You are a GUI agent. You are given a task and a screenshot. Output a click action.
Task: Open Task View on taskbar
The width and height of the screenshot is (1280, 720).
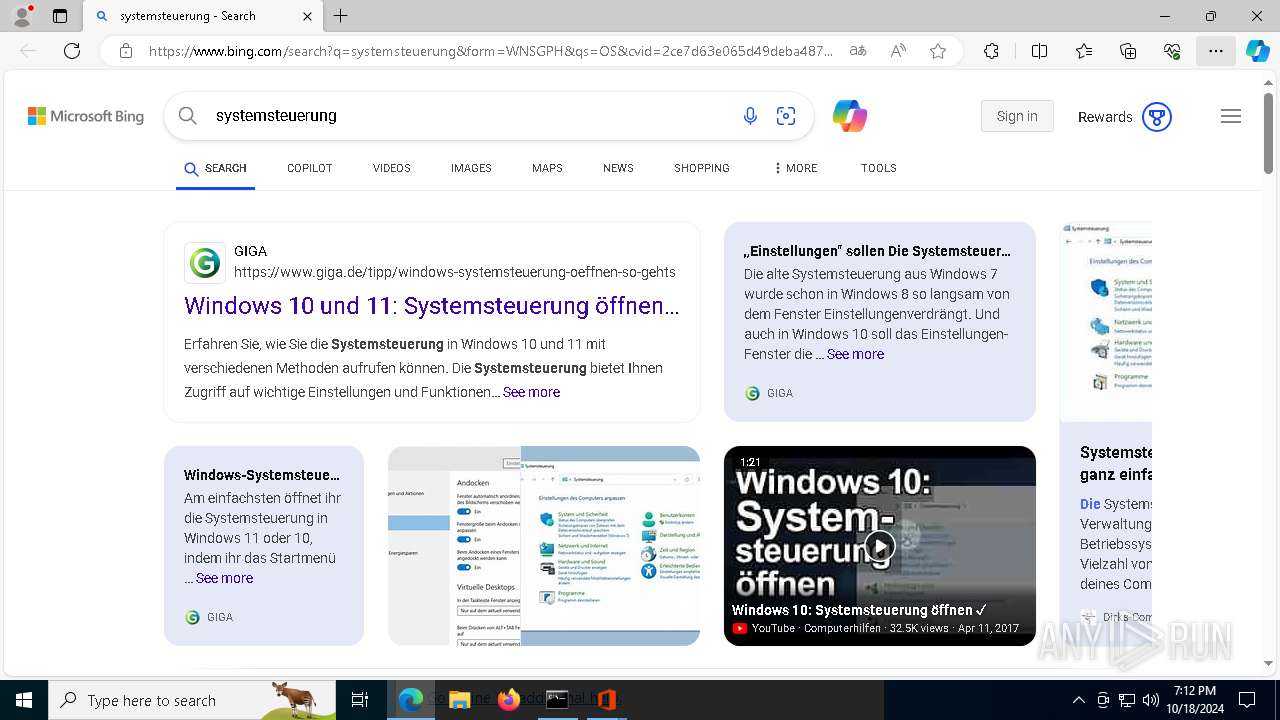point(360,700)
